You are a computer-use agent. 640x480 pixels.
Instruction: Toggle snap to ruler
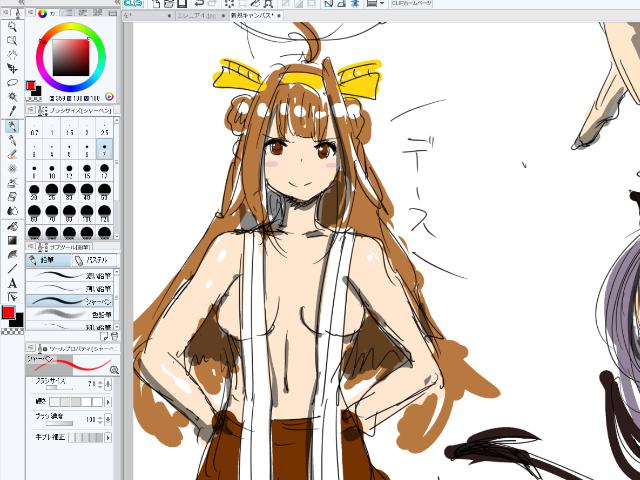328,4
